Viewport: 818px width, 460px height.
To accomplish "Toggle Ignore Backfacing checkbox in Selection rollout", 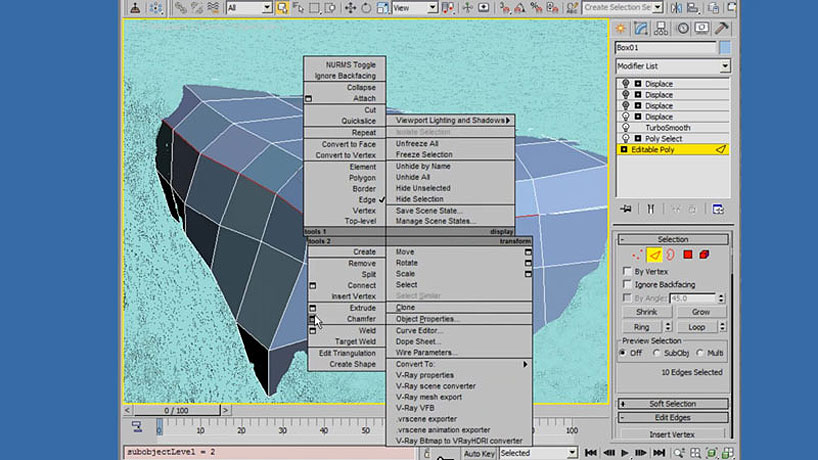I will [x=627, y=285].
